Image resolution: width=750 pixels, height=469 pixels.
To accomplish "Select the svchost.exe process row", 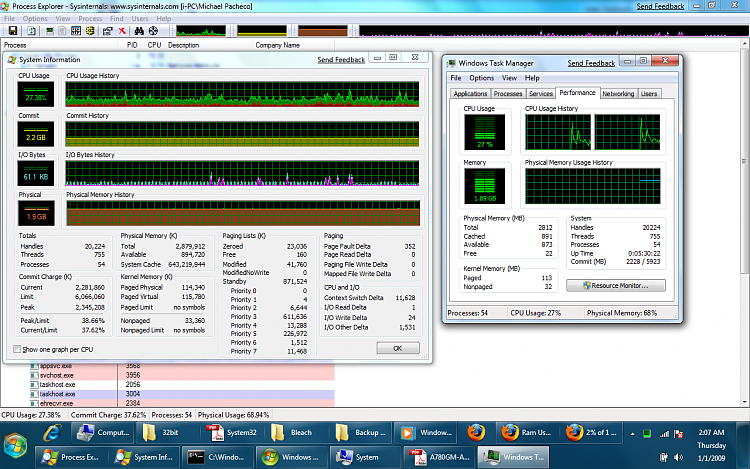I will tap(167, 375).
